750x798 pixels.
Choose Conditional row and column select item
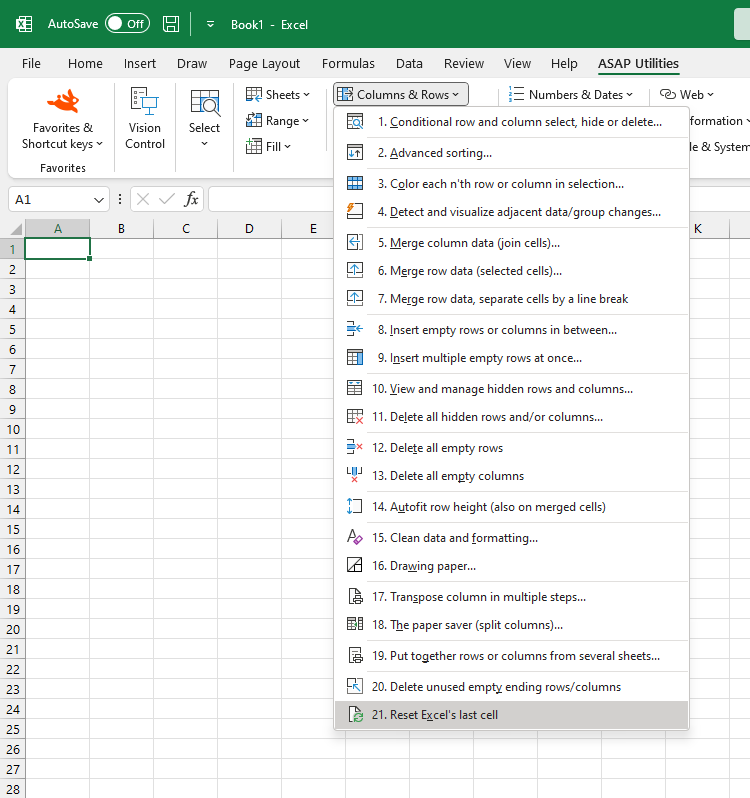coord(511,122)
